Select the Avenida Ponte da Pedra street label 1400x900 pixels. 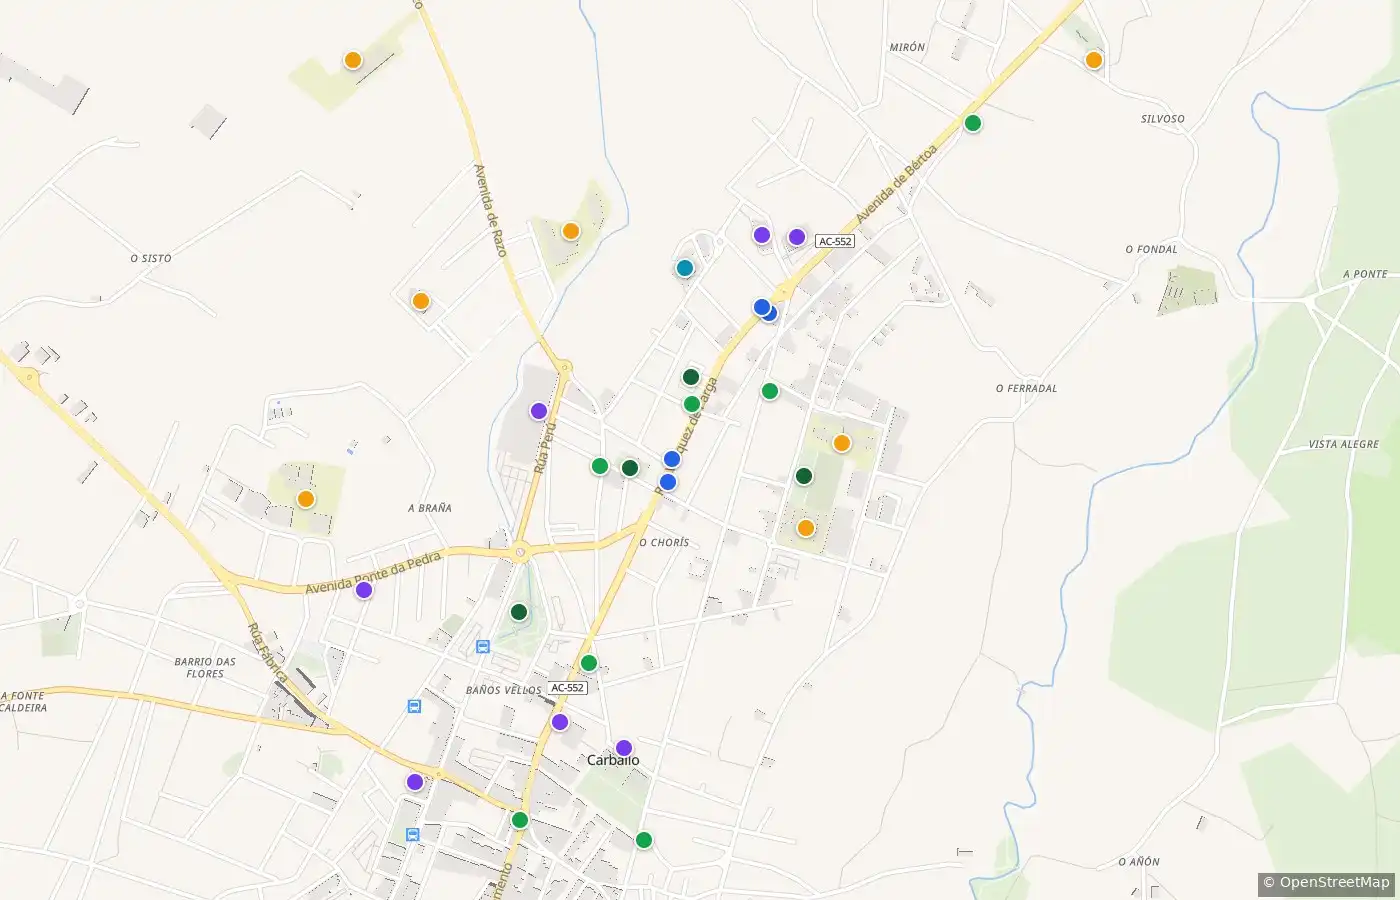click(x=374, y=573)
